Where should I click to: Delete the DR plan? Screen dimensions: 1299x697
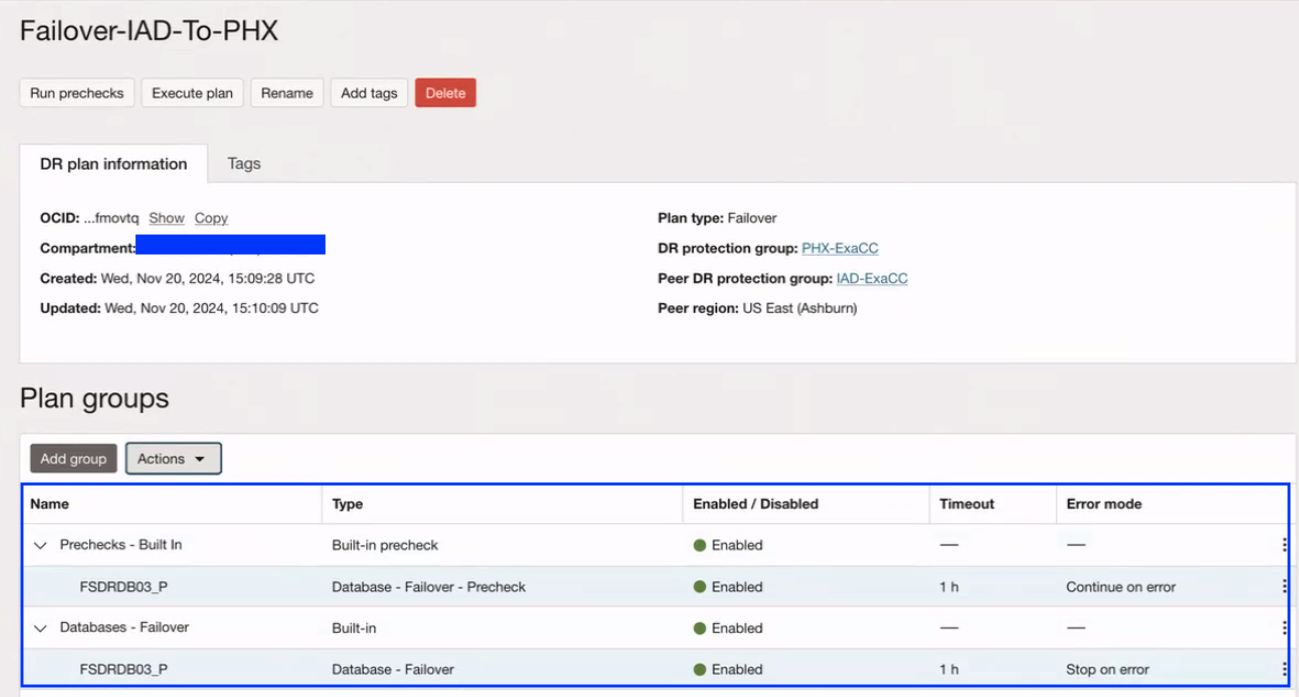click(x=445, y=93)
